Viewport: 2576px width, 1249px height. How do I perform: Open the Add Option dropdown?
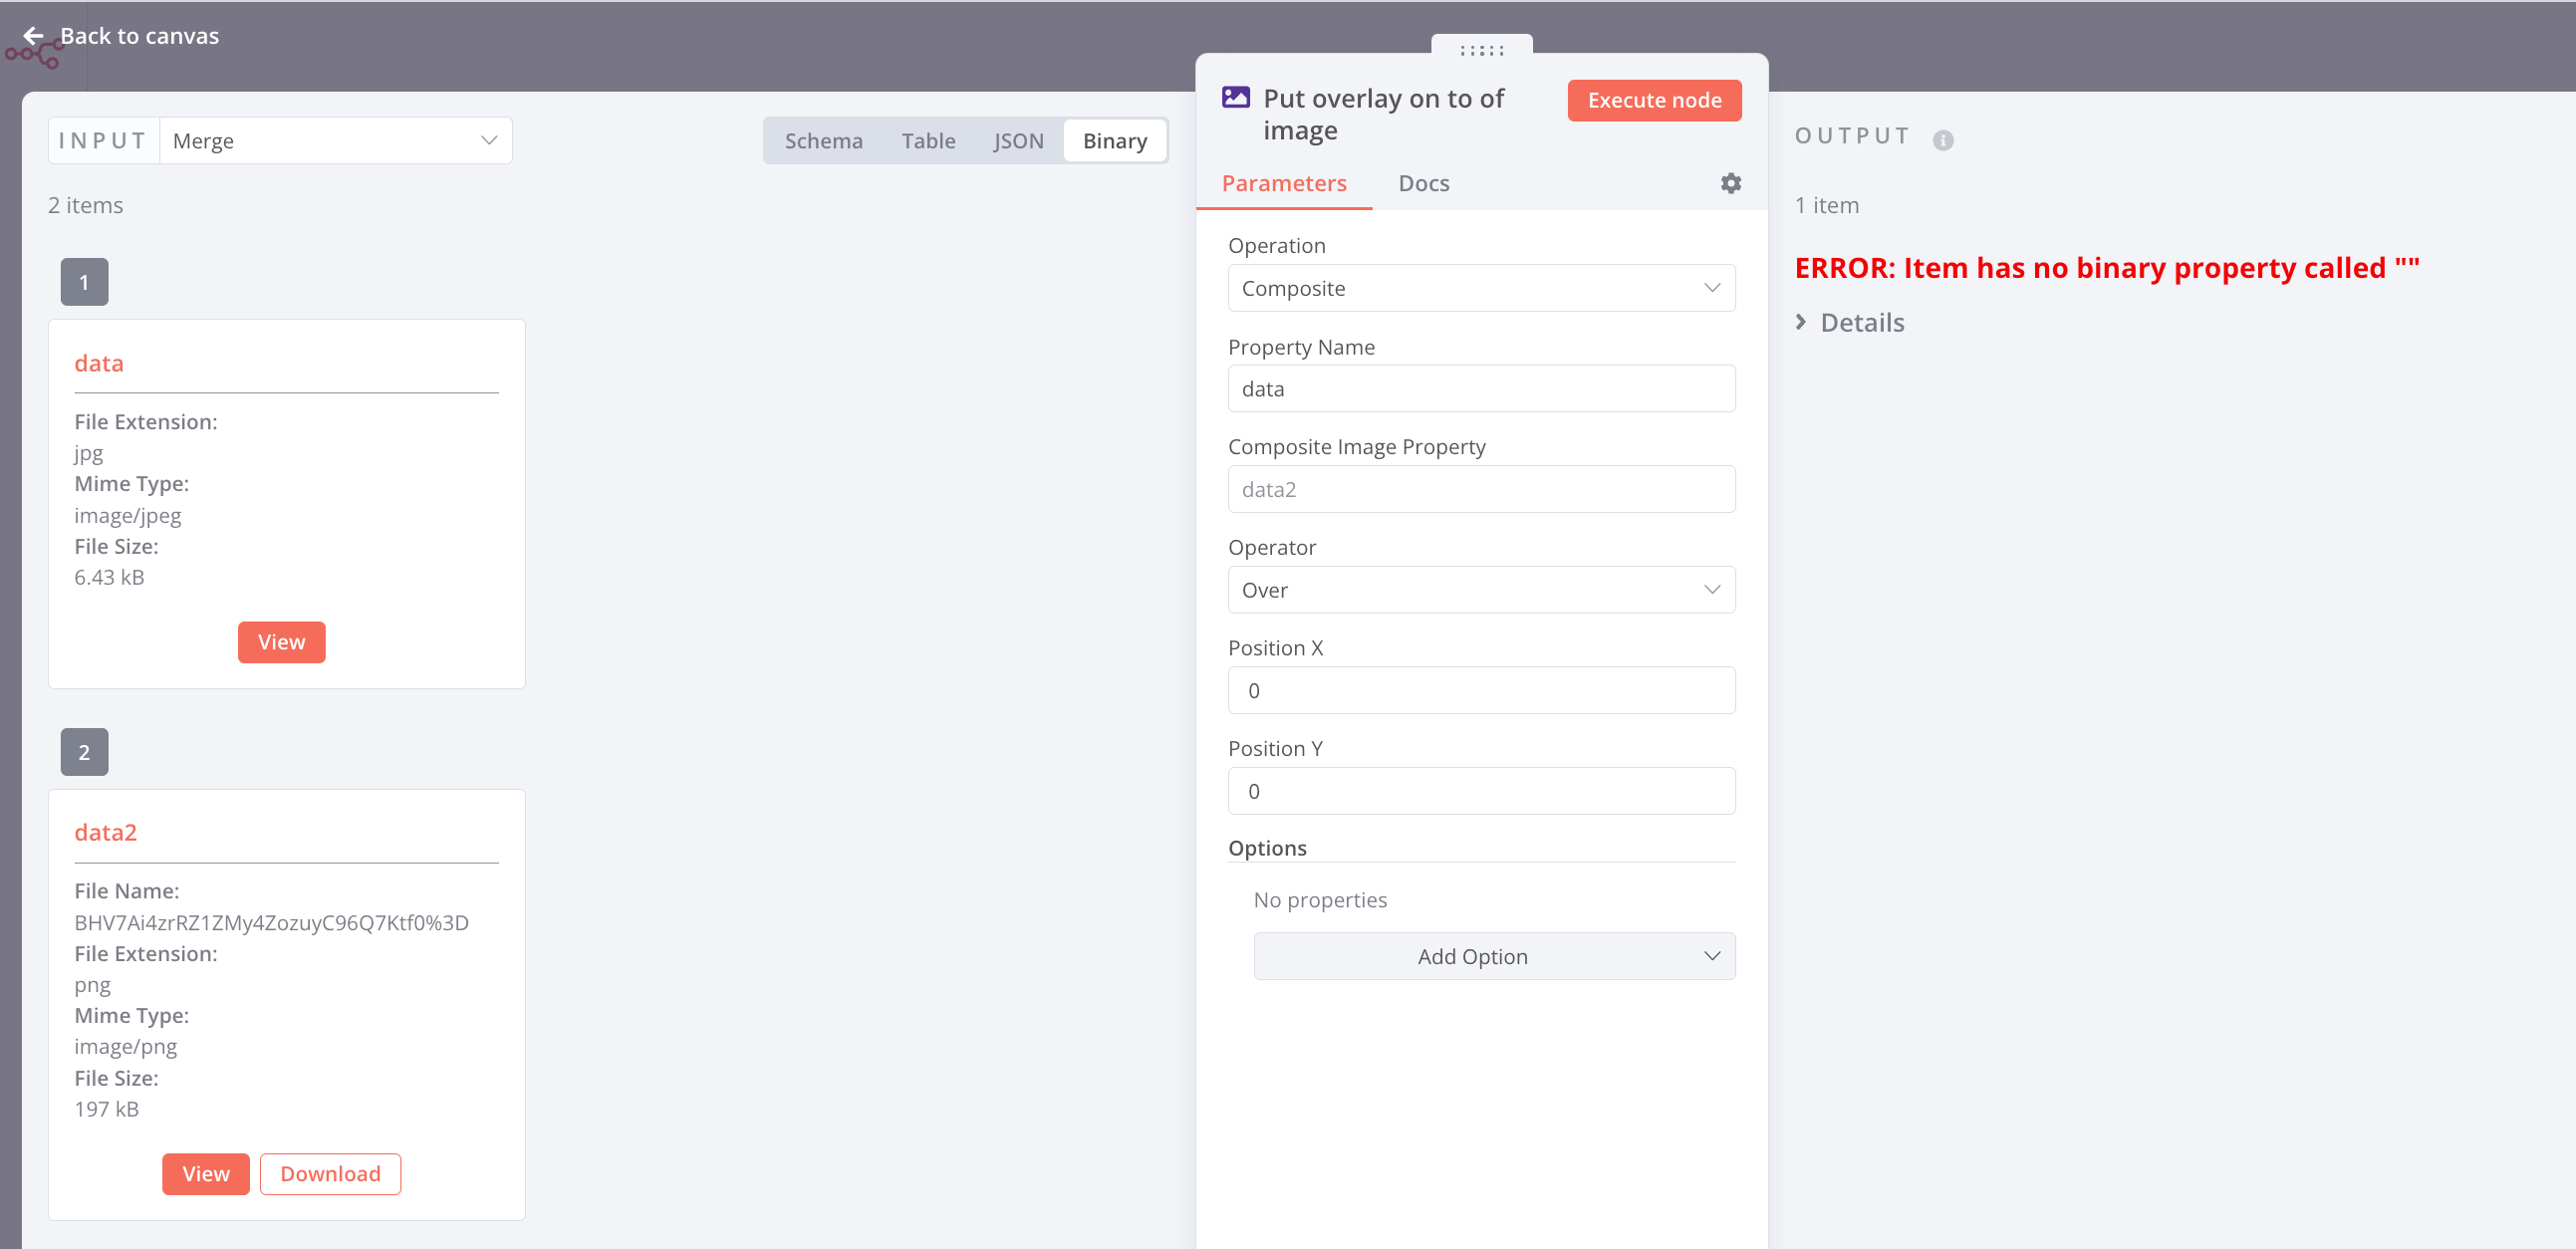pos(1494,956)
